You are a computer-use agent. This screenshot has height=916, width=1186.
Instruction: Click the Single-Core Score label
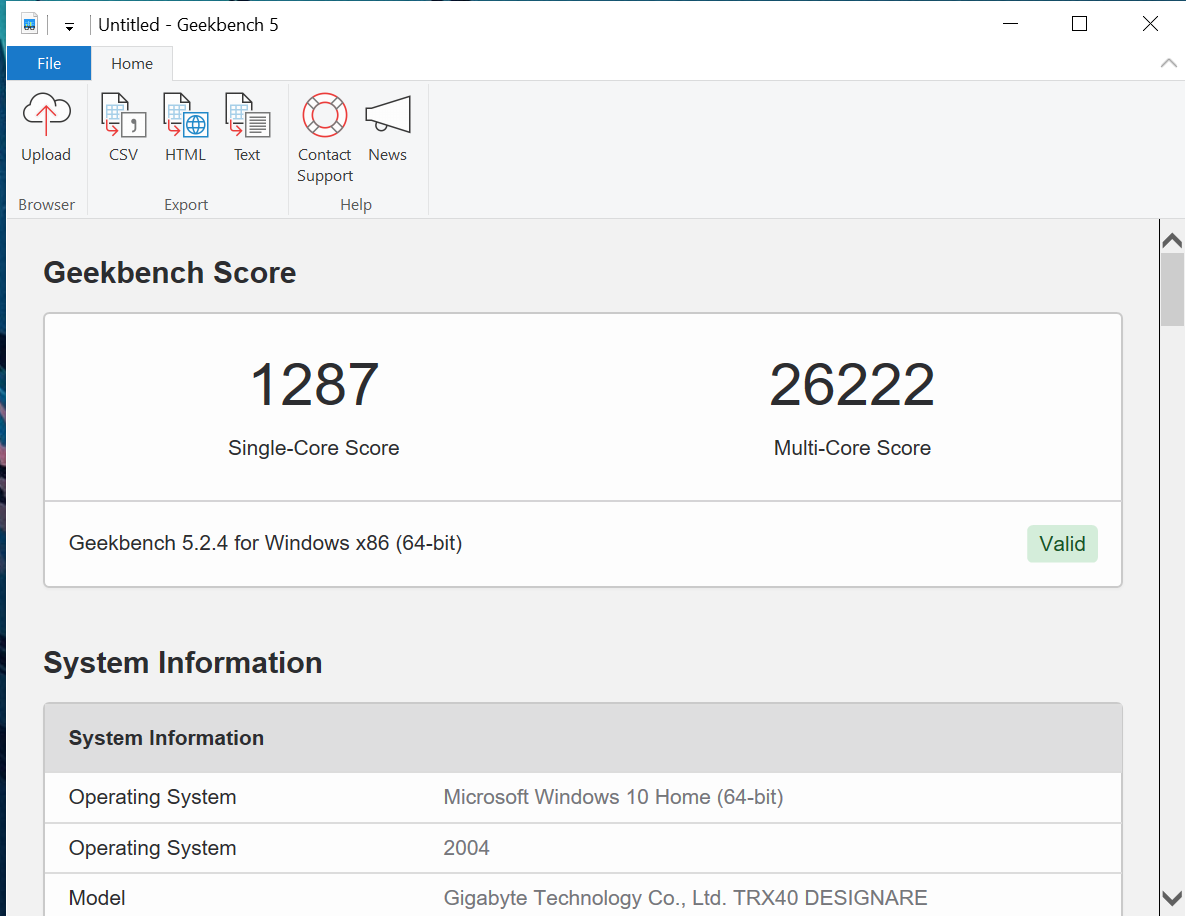pos(314,448)
